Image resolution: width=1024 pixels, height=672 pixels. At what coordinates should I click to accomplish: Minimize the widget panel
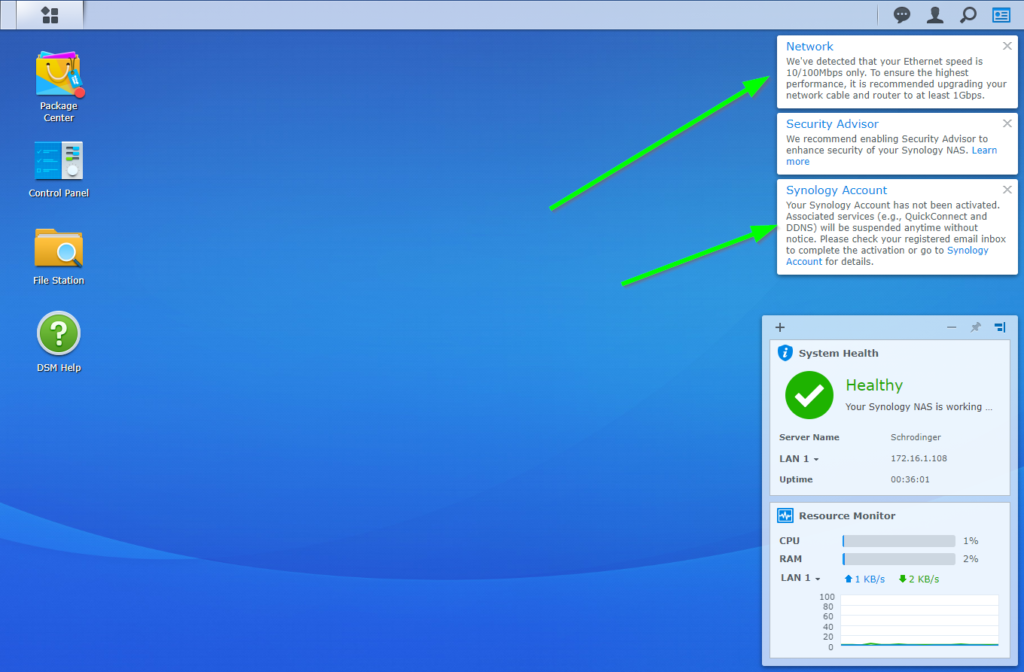pyautogui.click(x=952, y=327)
